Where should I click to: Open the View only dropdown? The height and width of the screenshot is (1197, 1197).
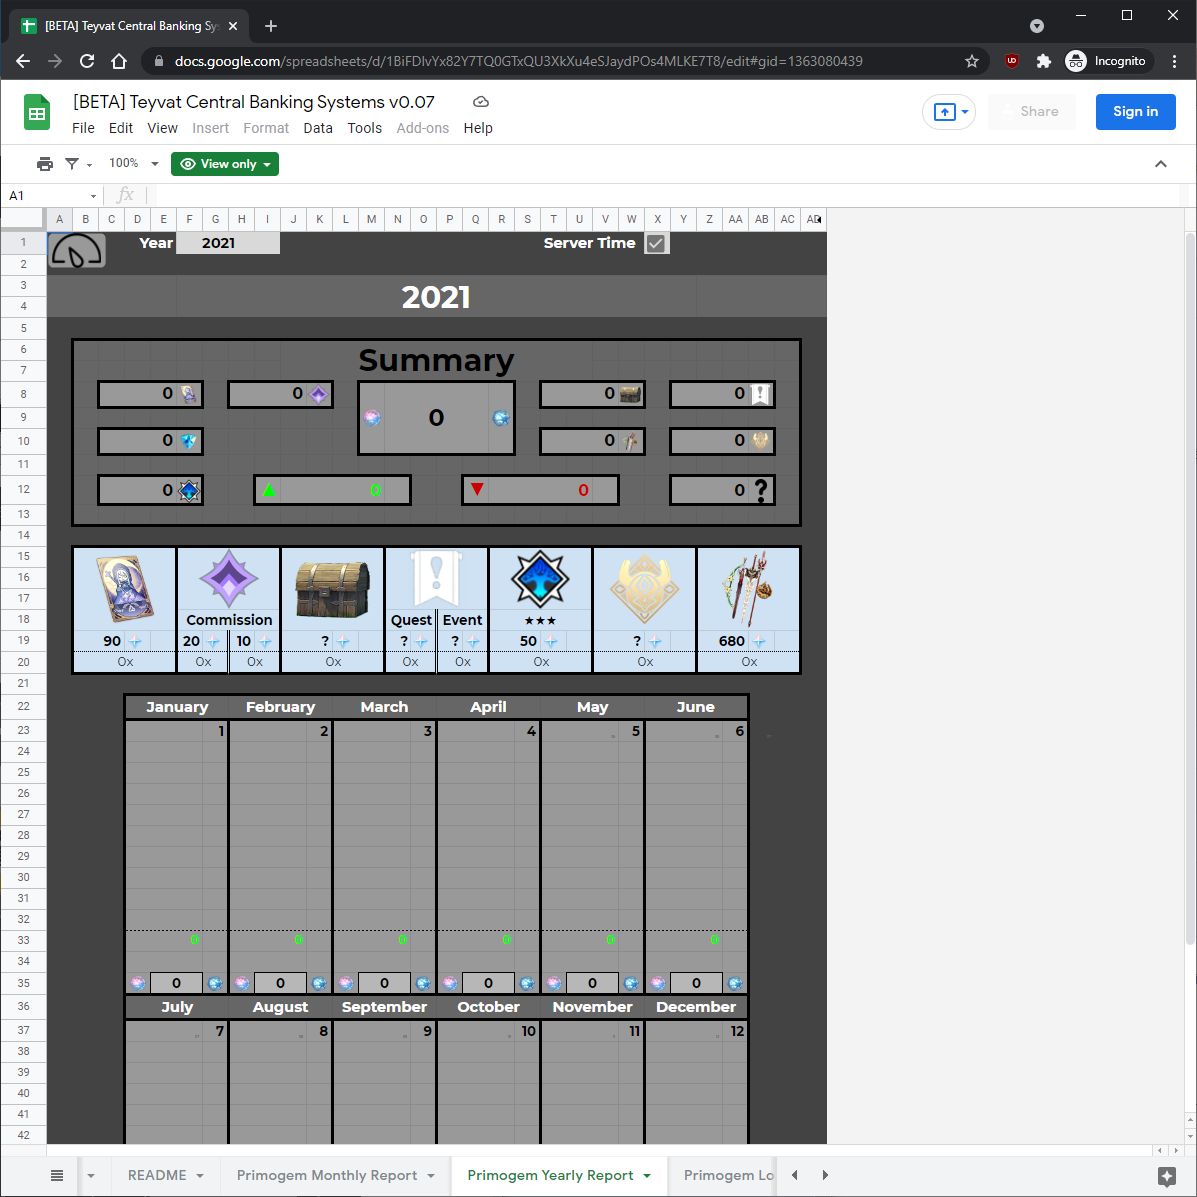click(x=224, y=163)
